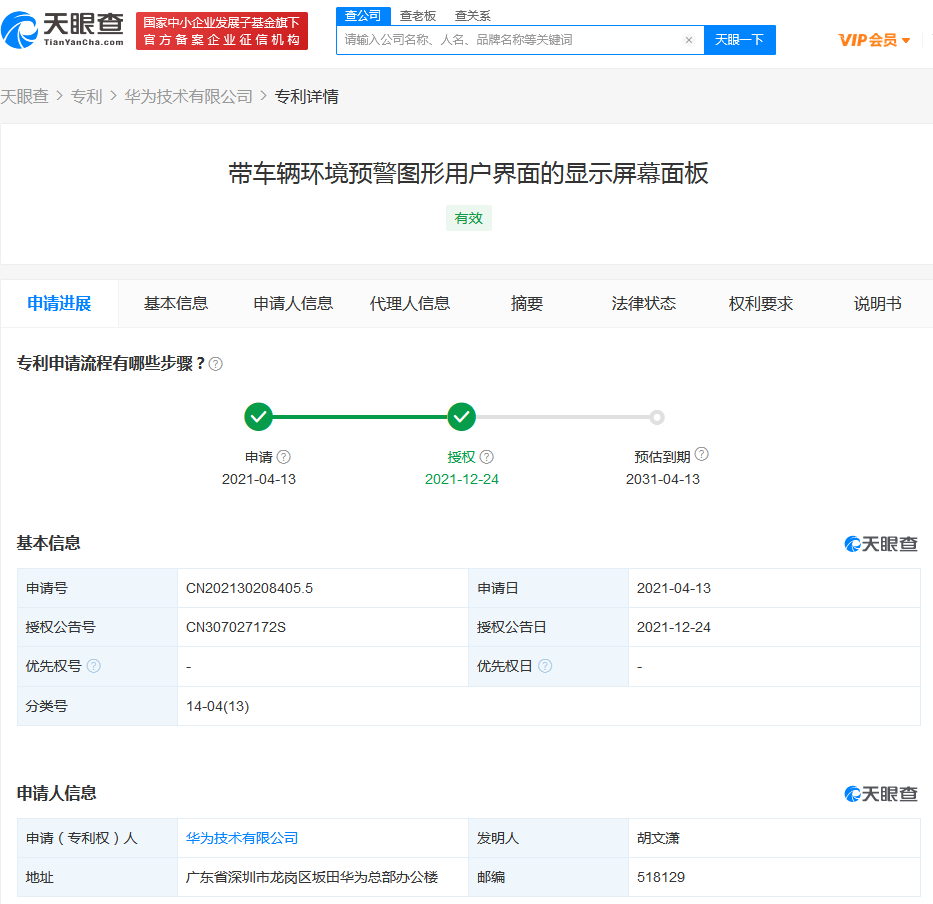Clear the search box with X icon
Image resolution: width=933 pixels, height=904 pixels.
[x=688, y=40]
